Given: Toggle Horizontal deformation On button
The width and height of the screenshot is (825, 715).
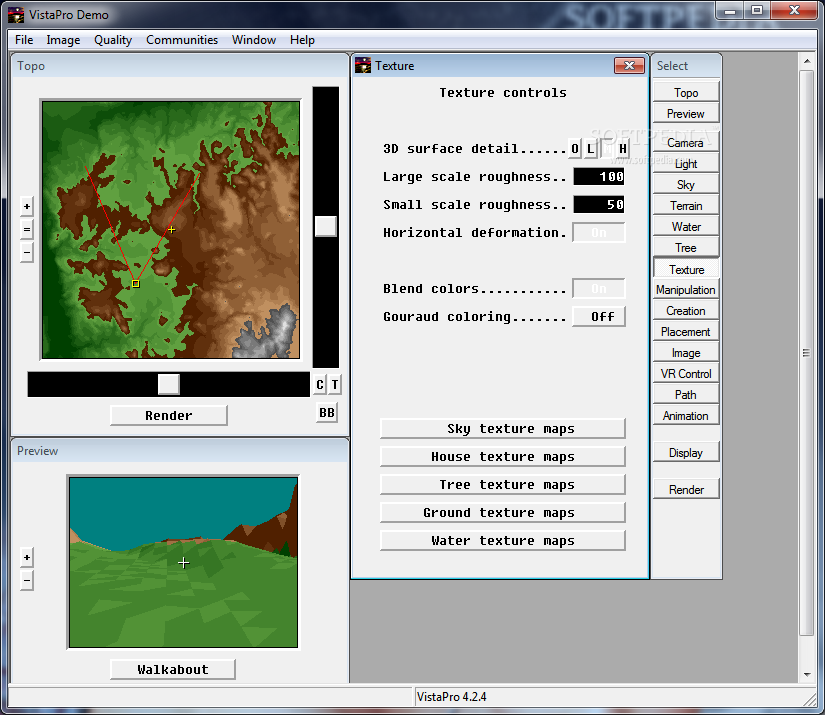Looking at the screenshot, I should click(x=599, y=233).
